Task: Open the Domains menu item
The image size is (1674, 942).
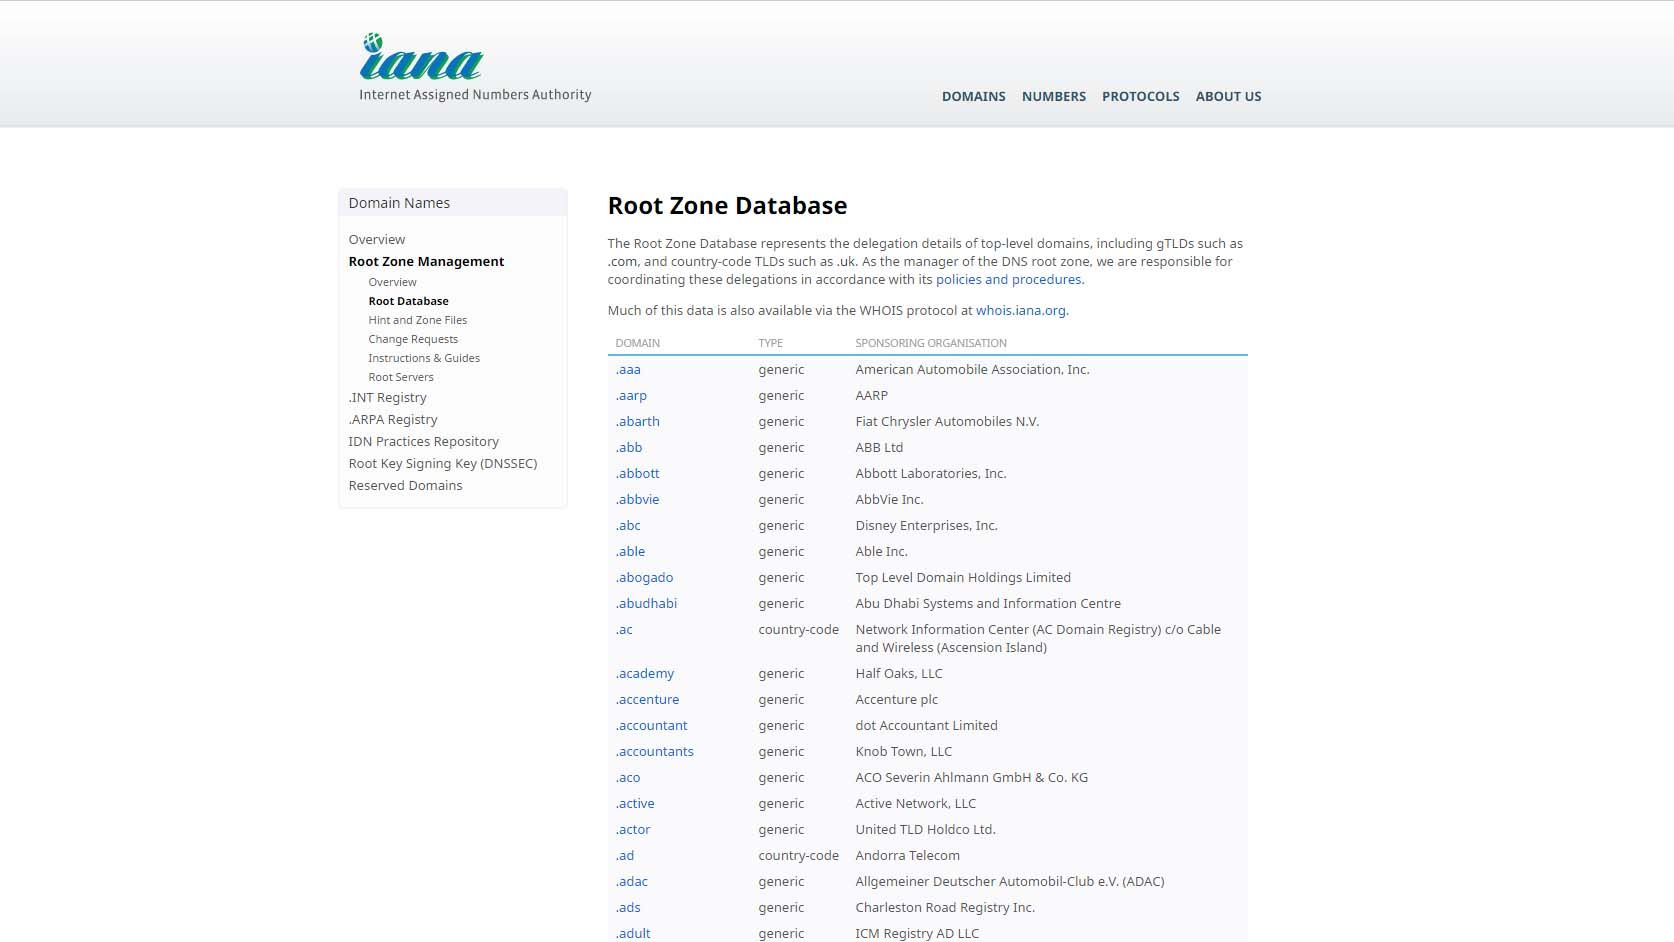Action: pos(973,97)
